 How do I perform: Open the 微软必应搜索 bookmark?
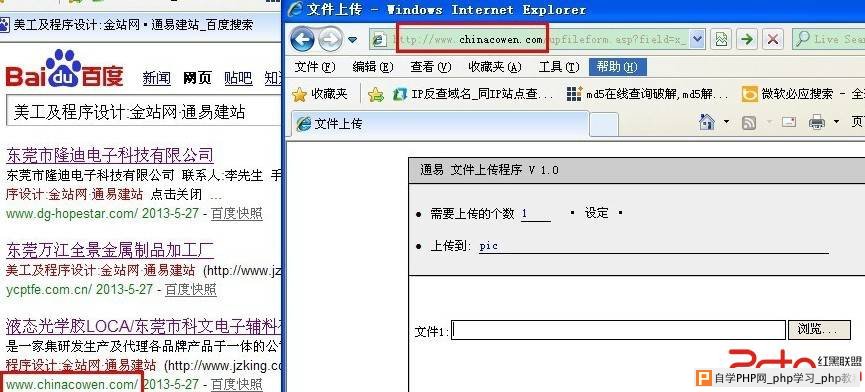(x=803, y=94)
